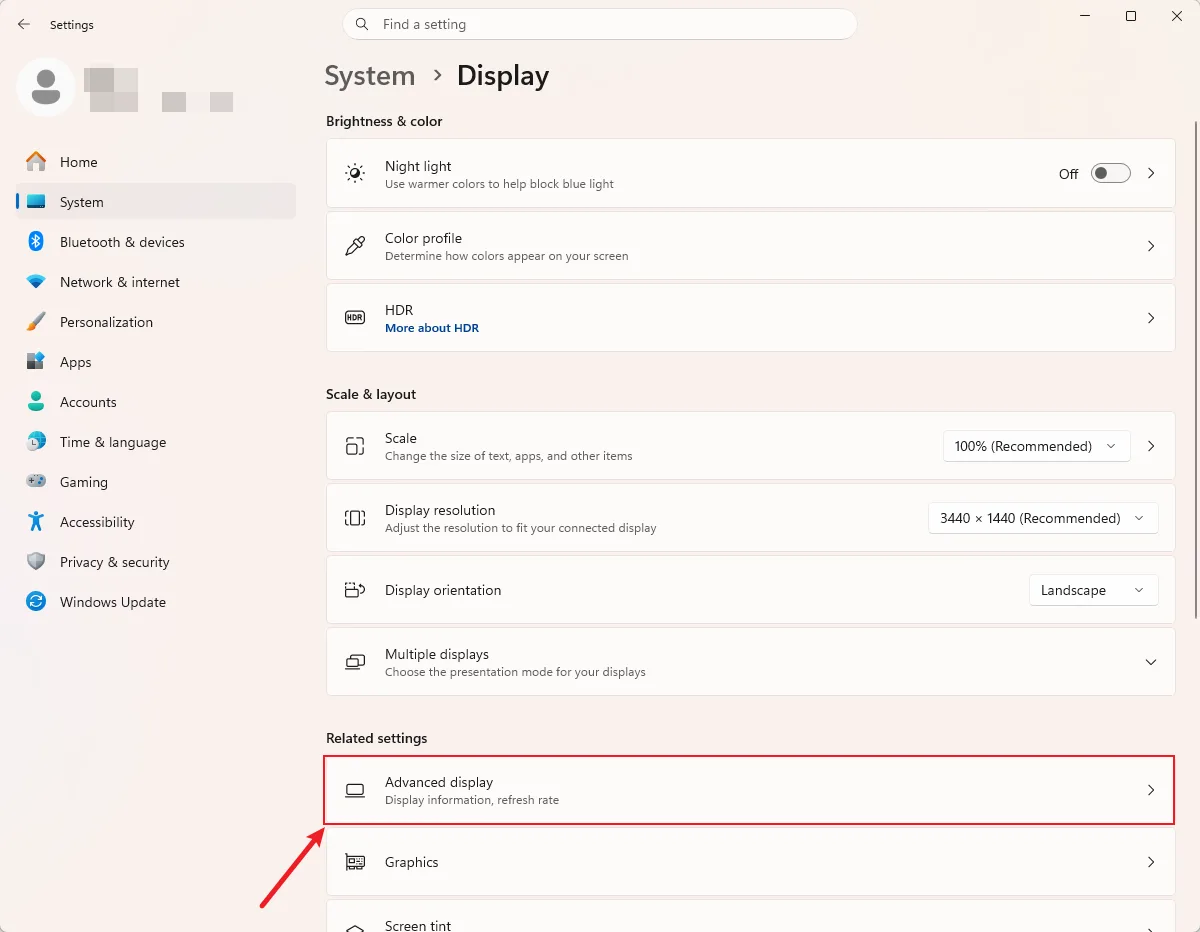
Task: Open the Display orientation Landscape dropdown
Action: (1094, 590)
